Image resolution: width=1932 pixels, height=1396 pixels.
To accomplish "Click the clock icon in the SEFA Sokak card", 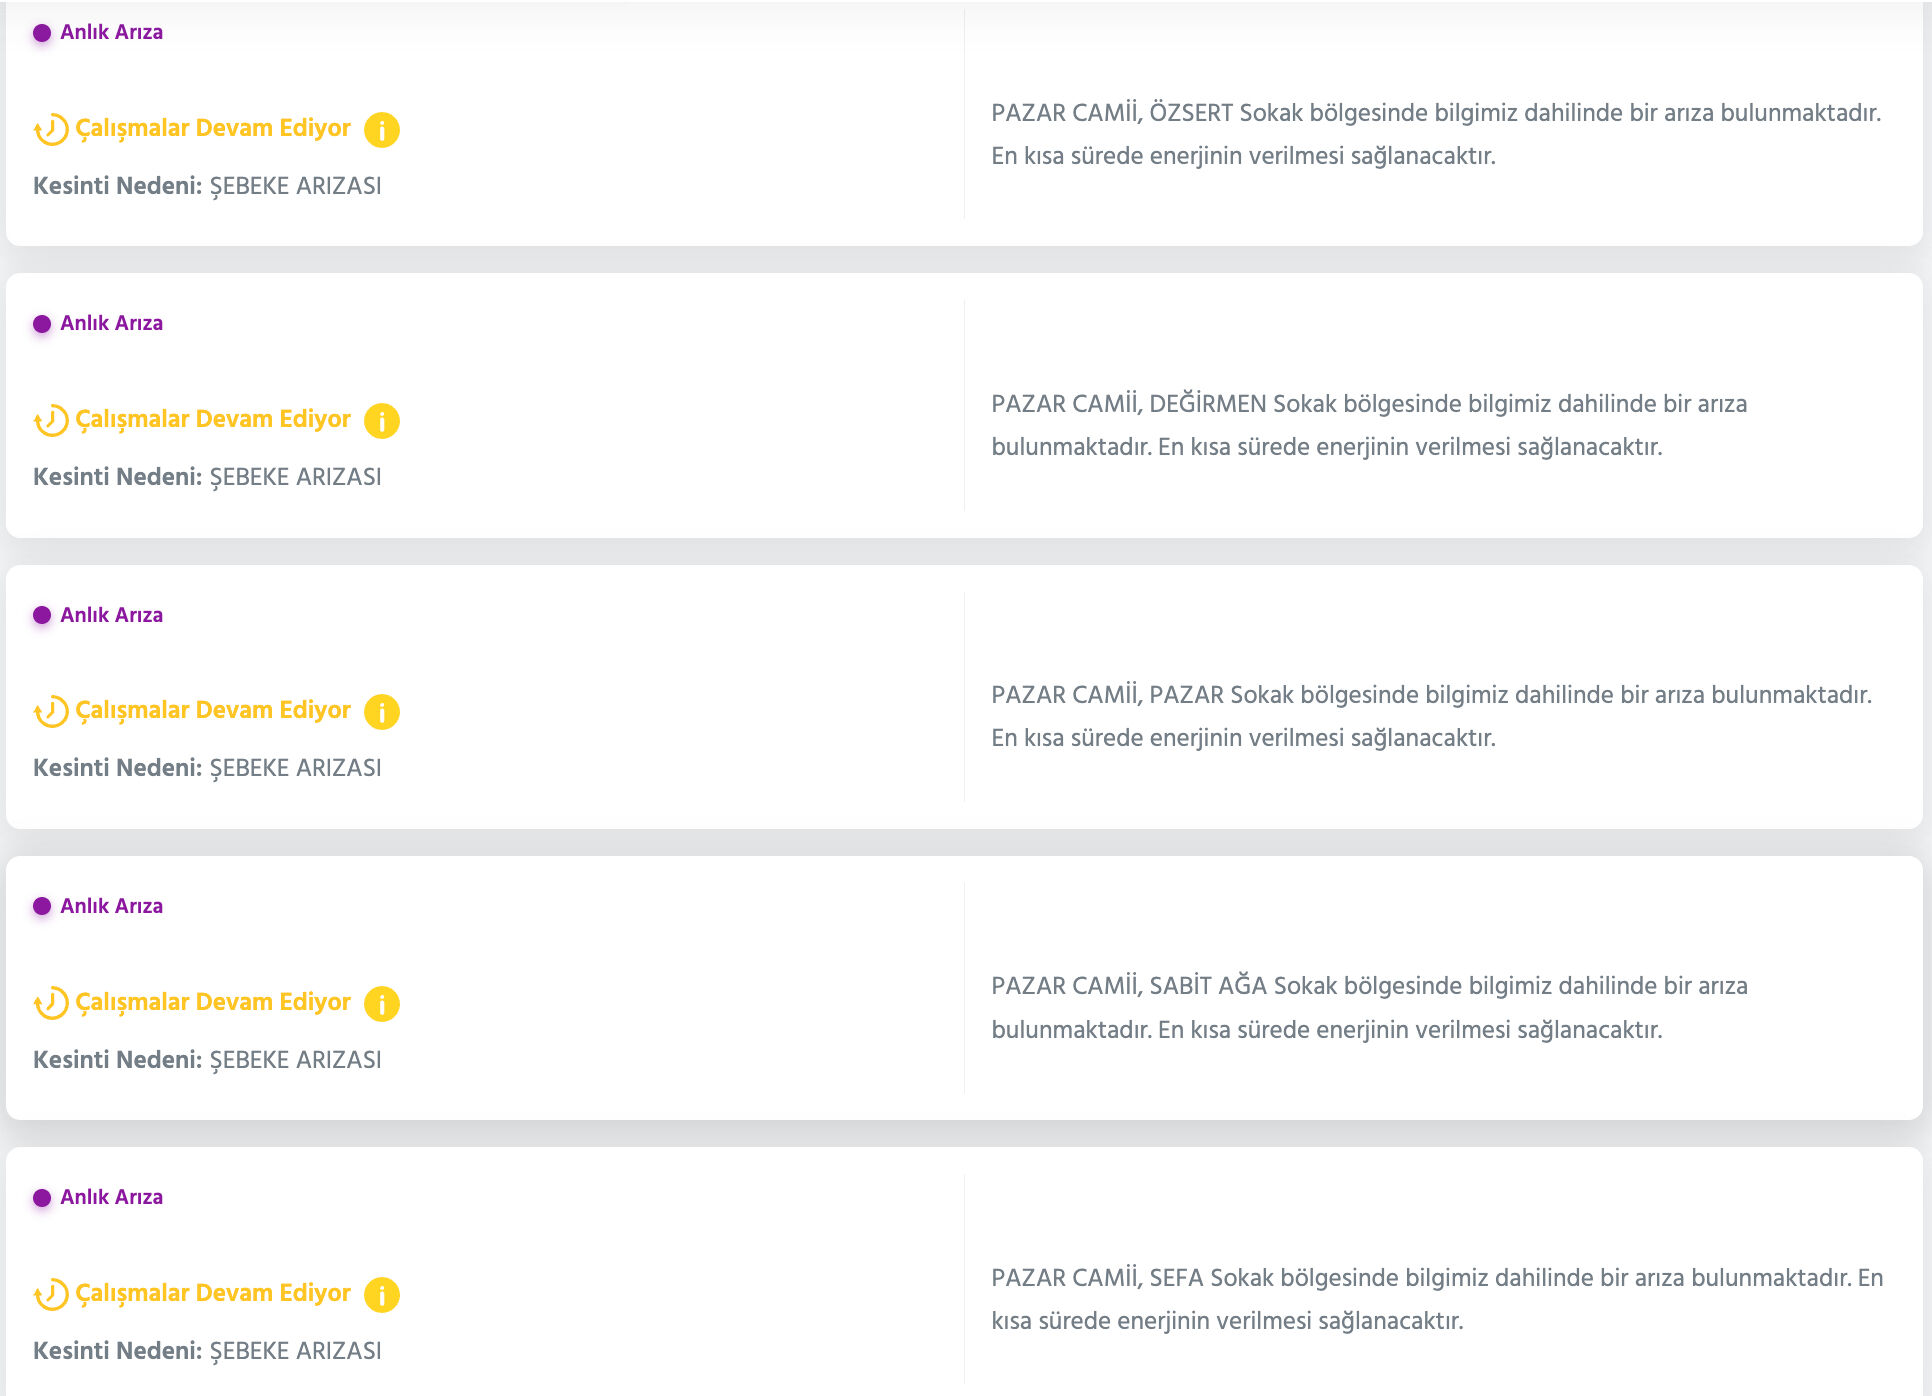I will point(51,1294).
